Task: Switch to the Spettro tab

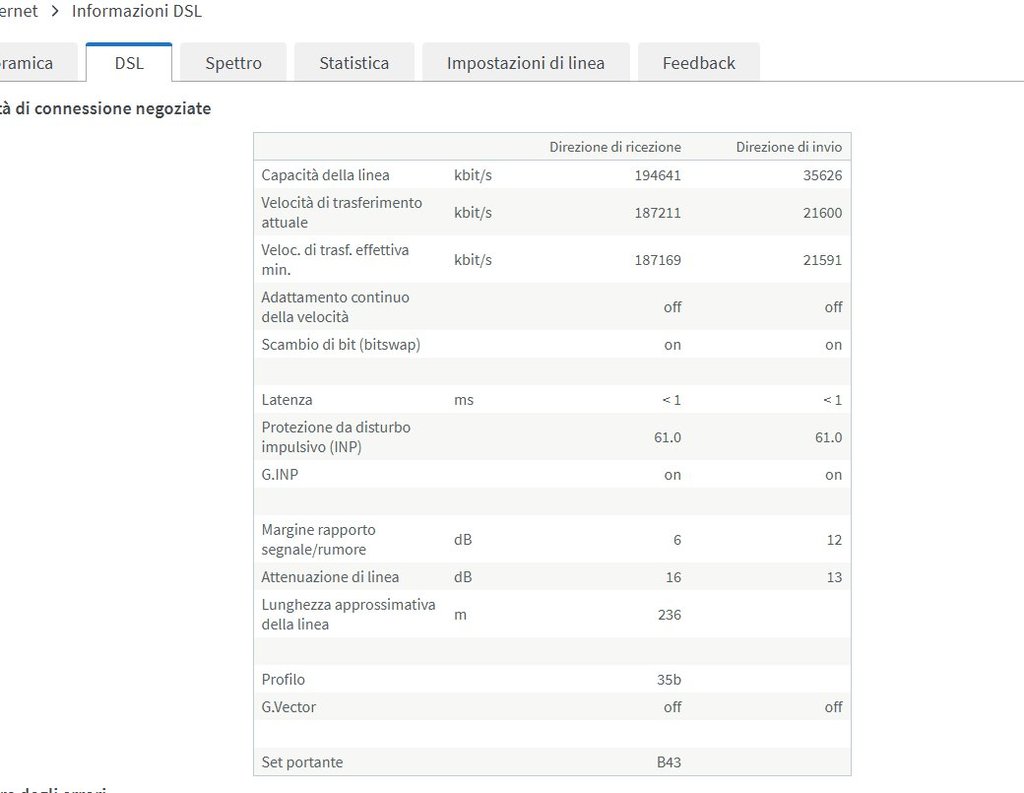Action: pos(233,63)
